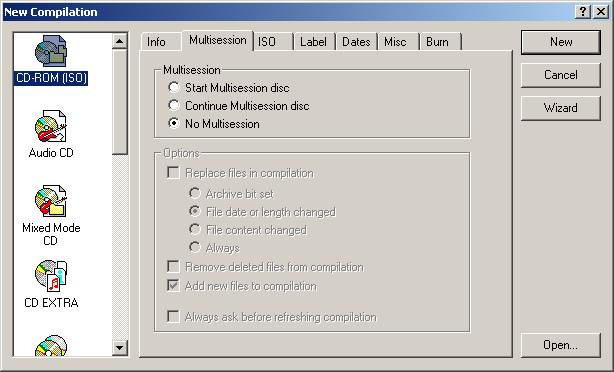Open the Dates tab
The image size is (614, 372).
pos(356,42)
